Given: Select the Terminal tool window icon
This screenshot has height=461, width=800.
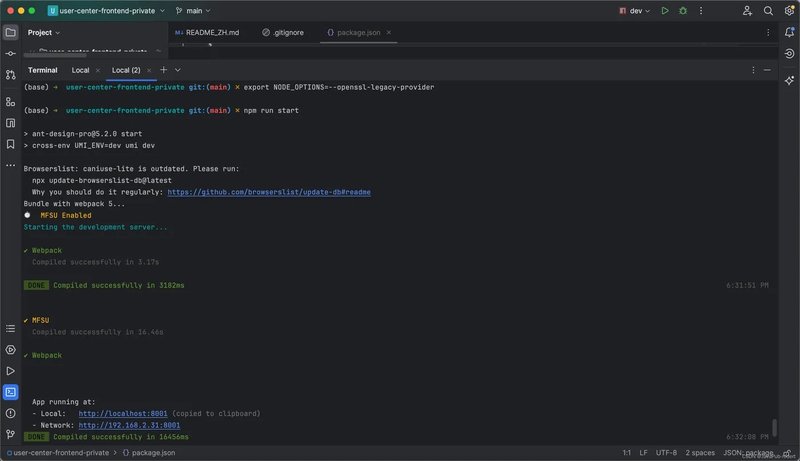Looking at the screenshot, I should (10, 392).
